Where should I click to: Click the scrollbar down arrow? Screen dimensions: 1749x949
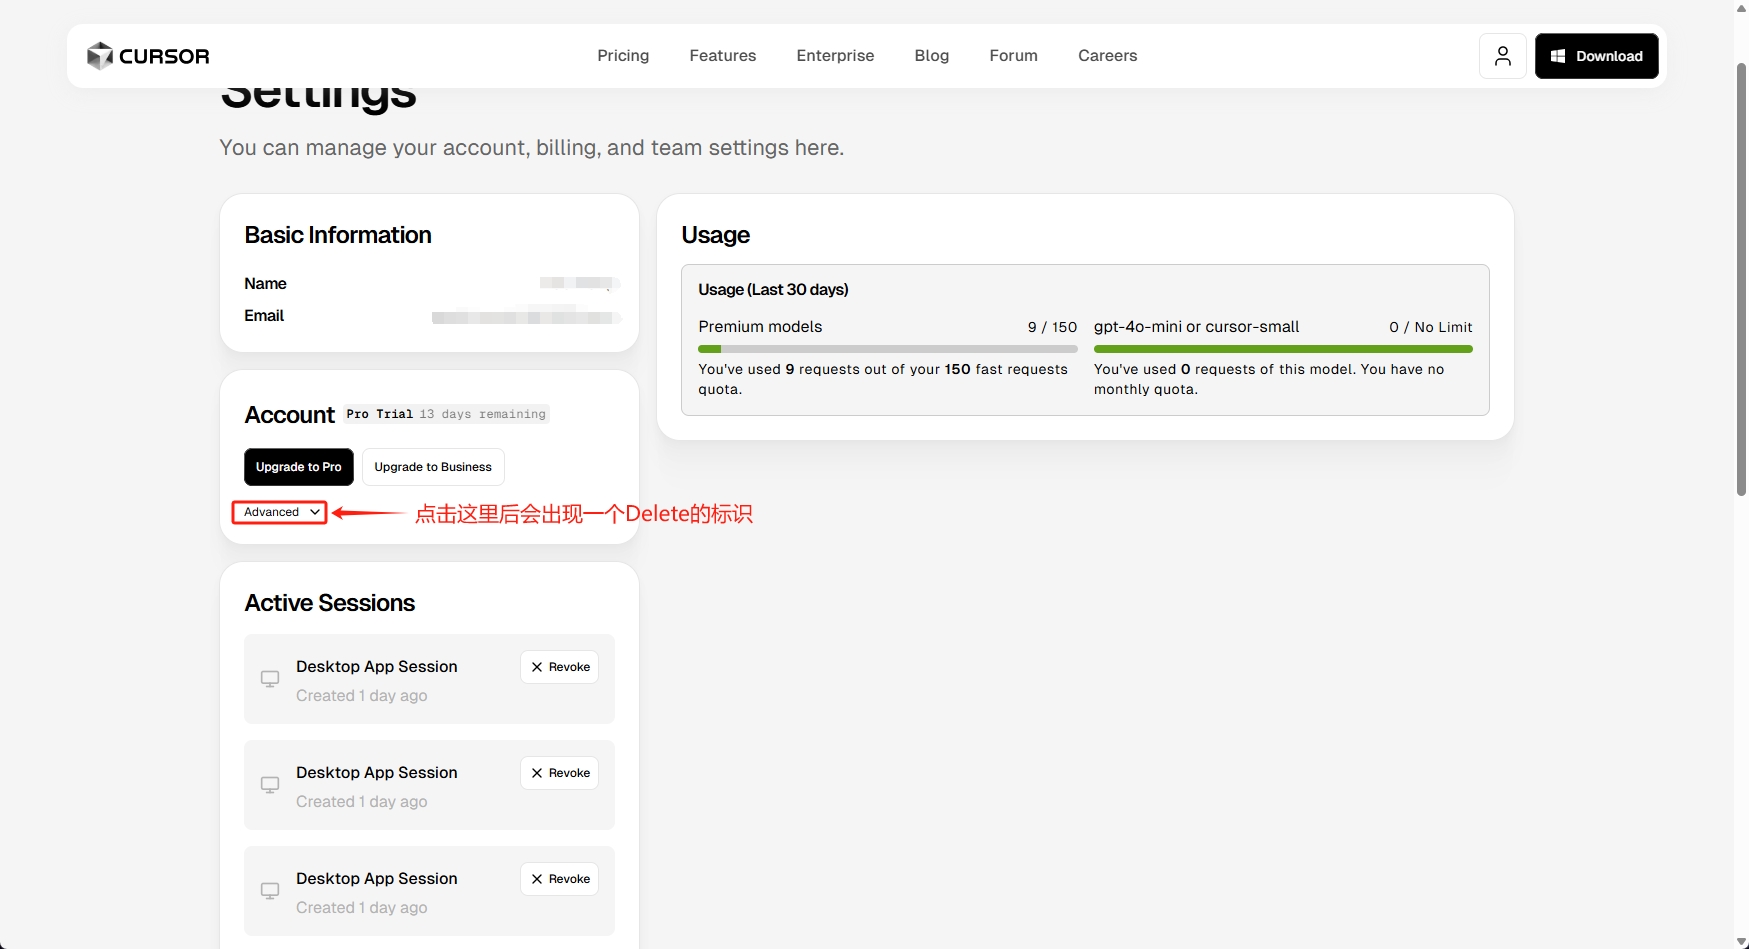[1741, 941]
